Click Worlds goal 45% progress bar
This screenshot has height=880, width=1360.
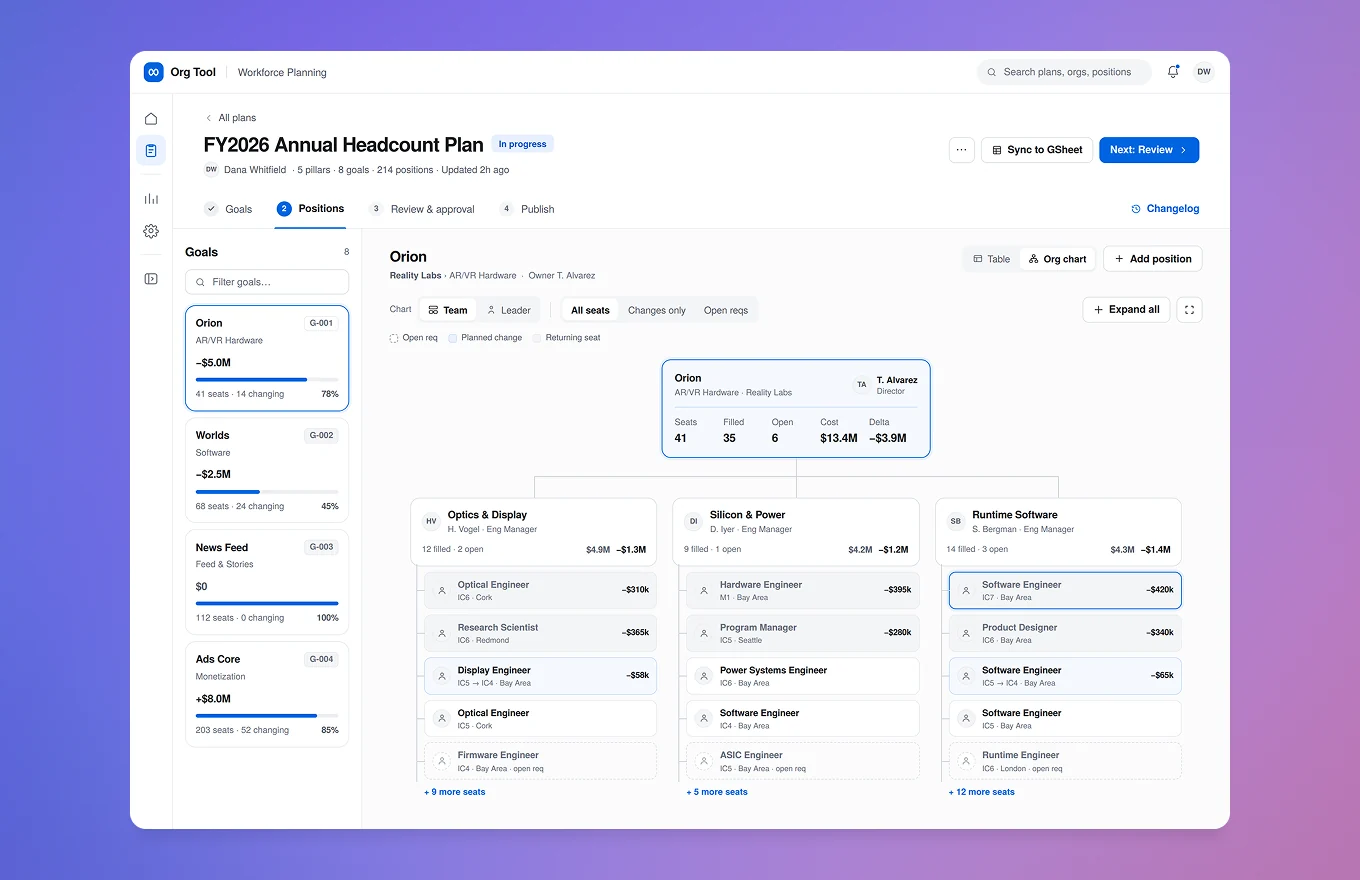pyautogui.click(x=267, y=492)
